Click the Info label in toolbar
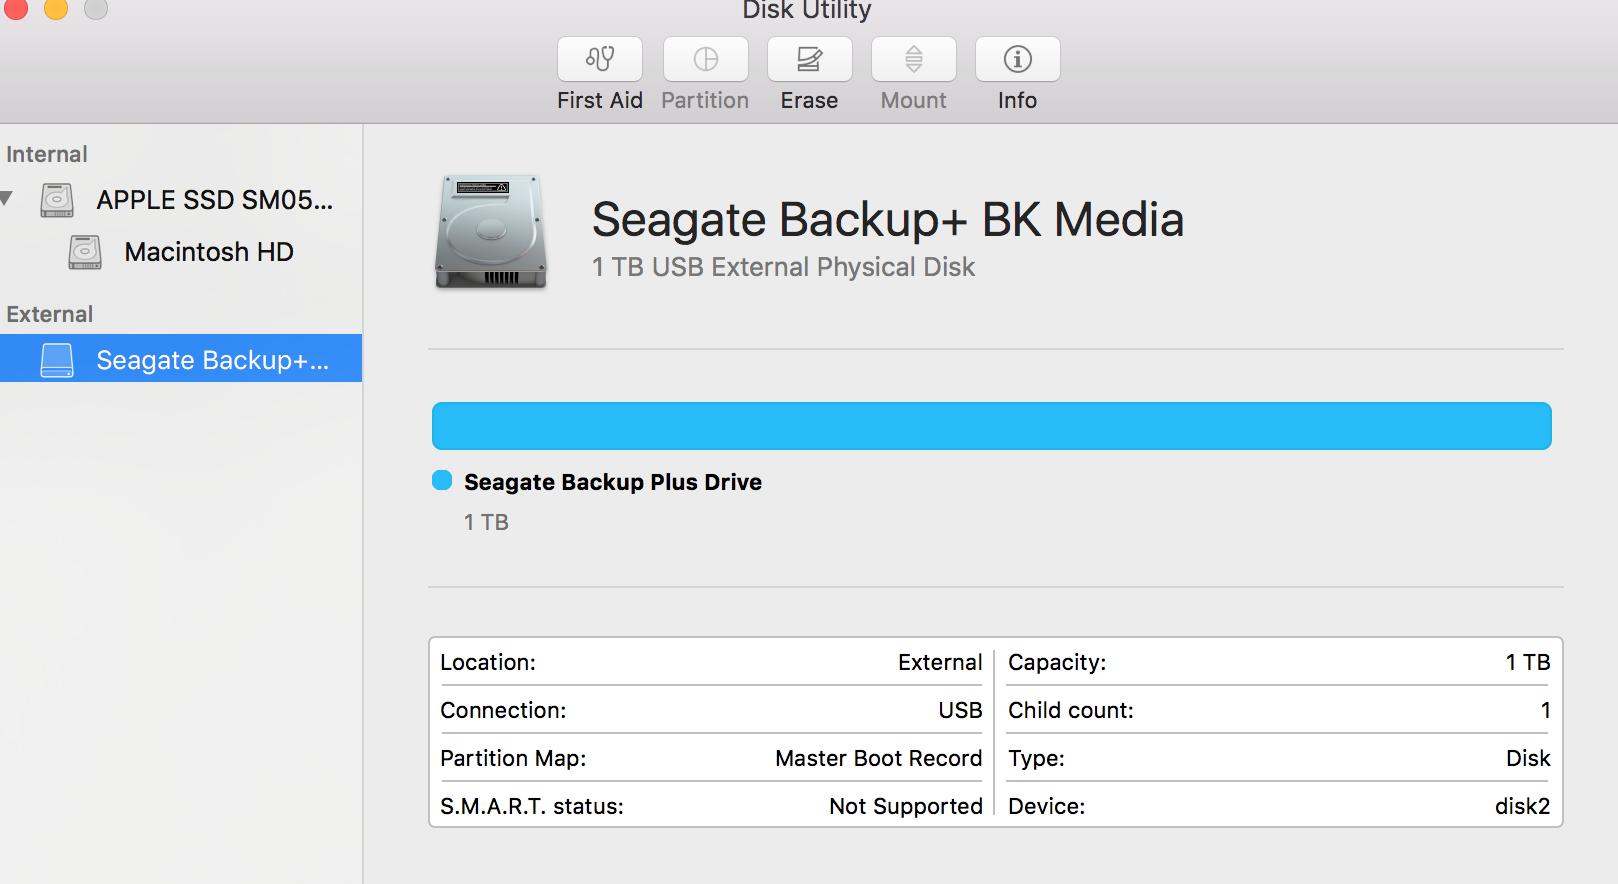Image resolution: width=1618 pixels, height=884 pixels. 1017,101
